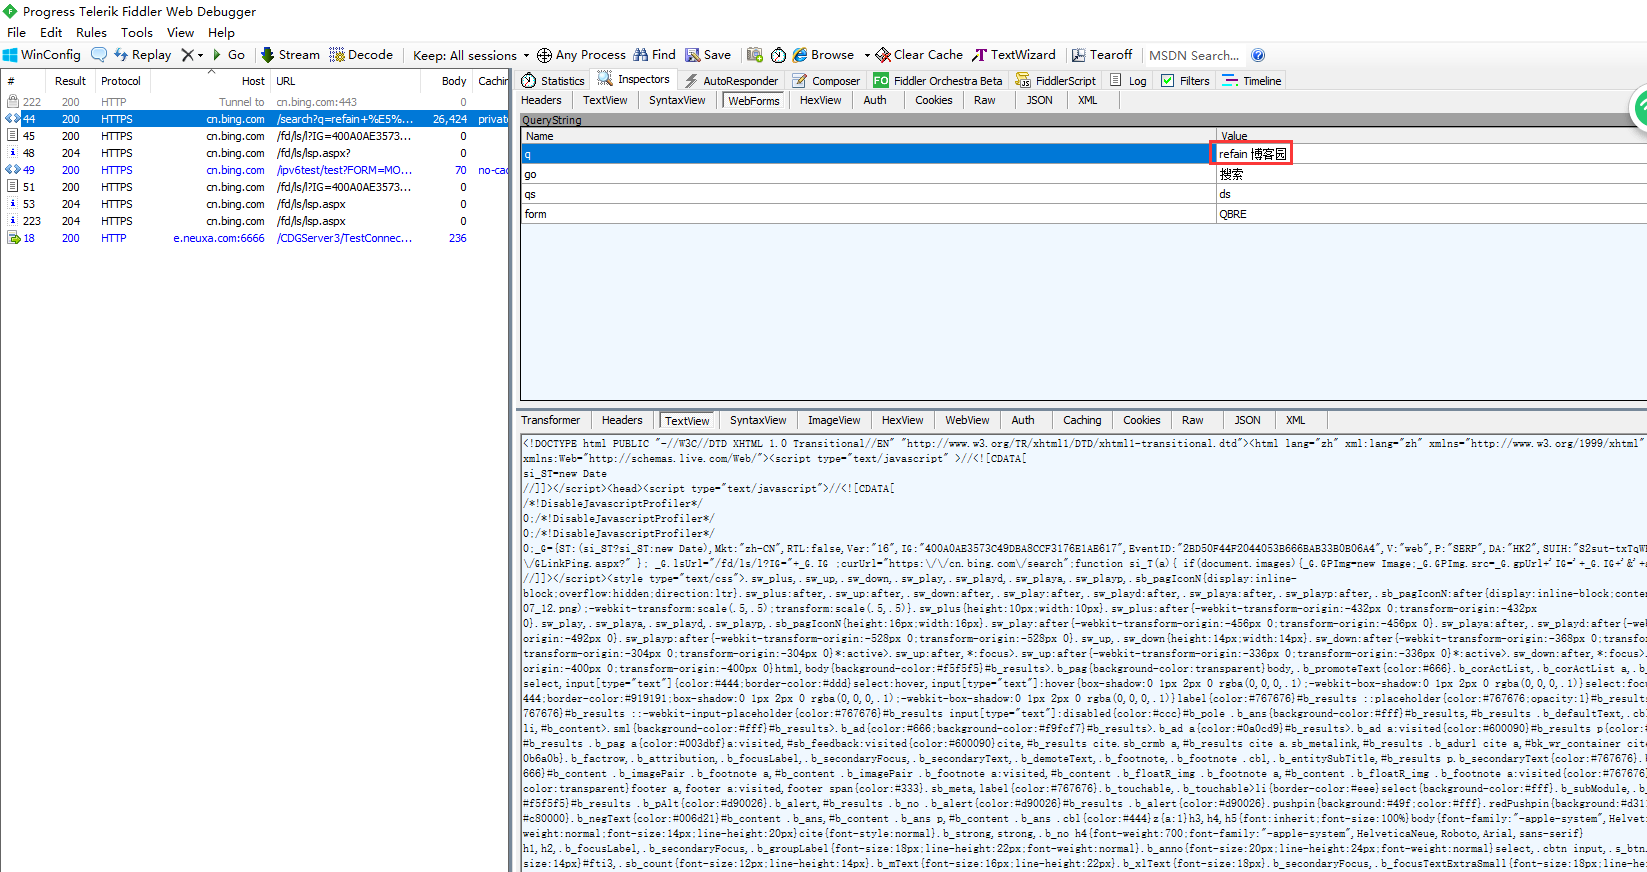Open the View menu

pyautogui.click(x=180, y=32)
